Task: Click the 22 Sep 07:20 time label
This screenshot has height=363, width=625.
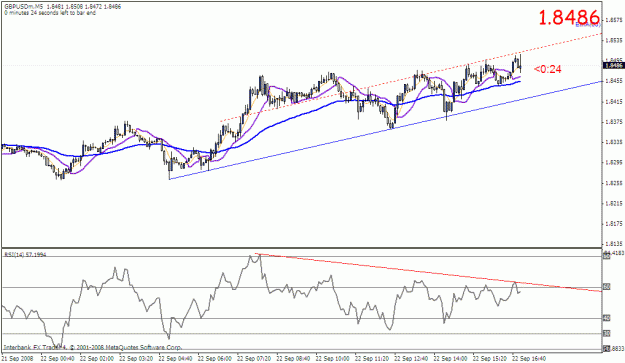Action: click(254, 359)
